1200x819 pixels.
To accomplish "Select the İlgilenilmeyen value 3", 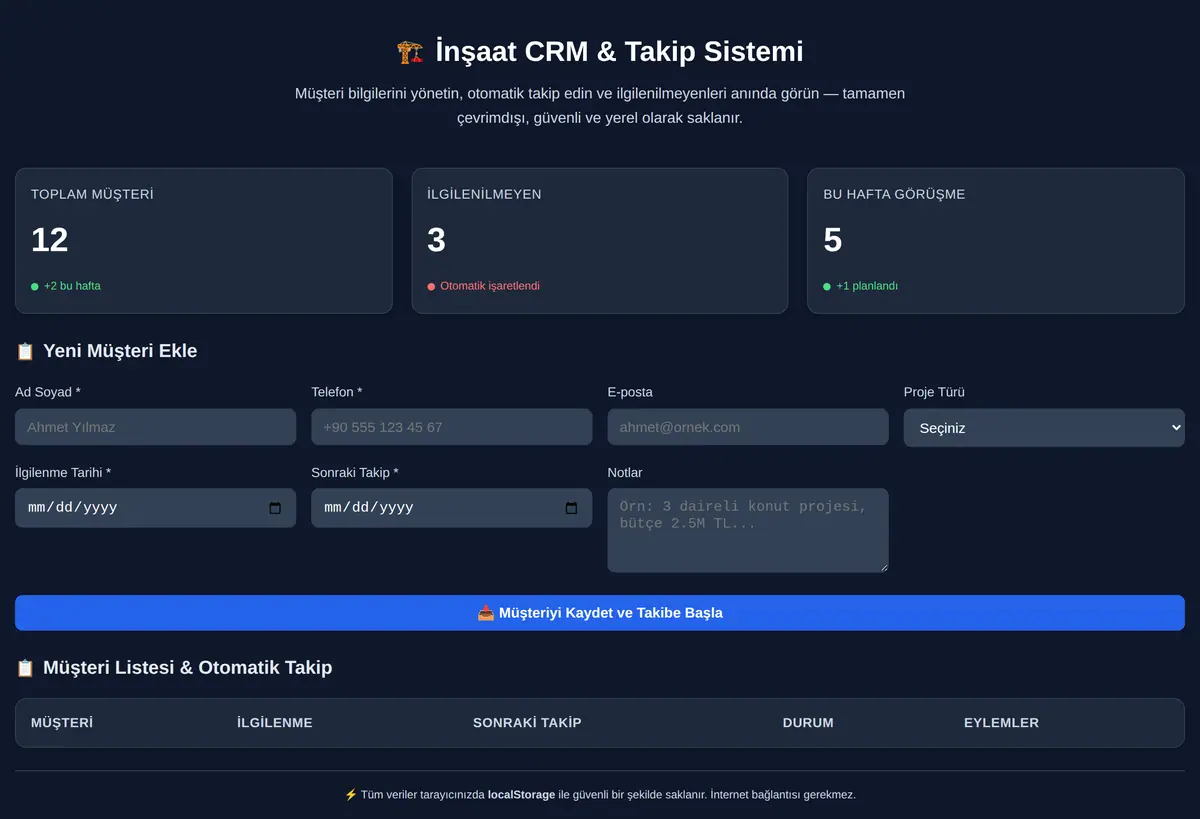I will pos(437,240).
